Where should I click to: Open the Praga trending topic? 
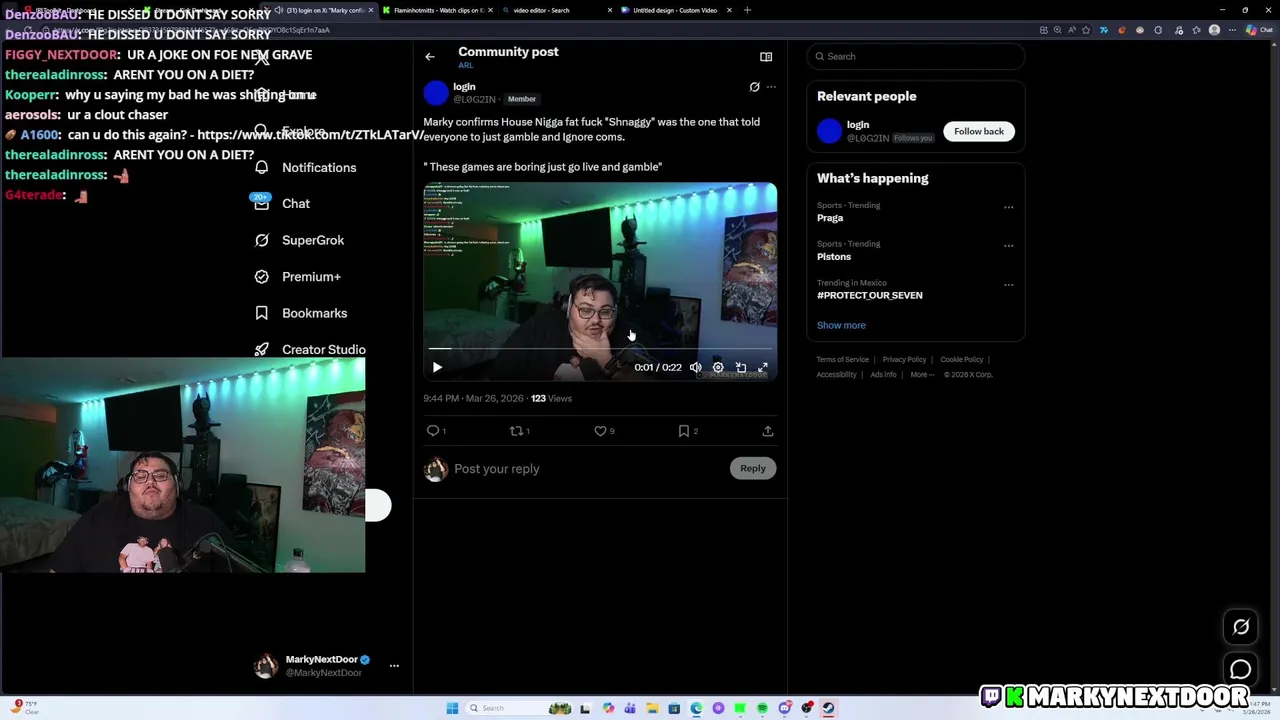830,218
